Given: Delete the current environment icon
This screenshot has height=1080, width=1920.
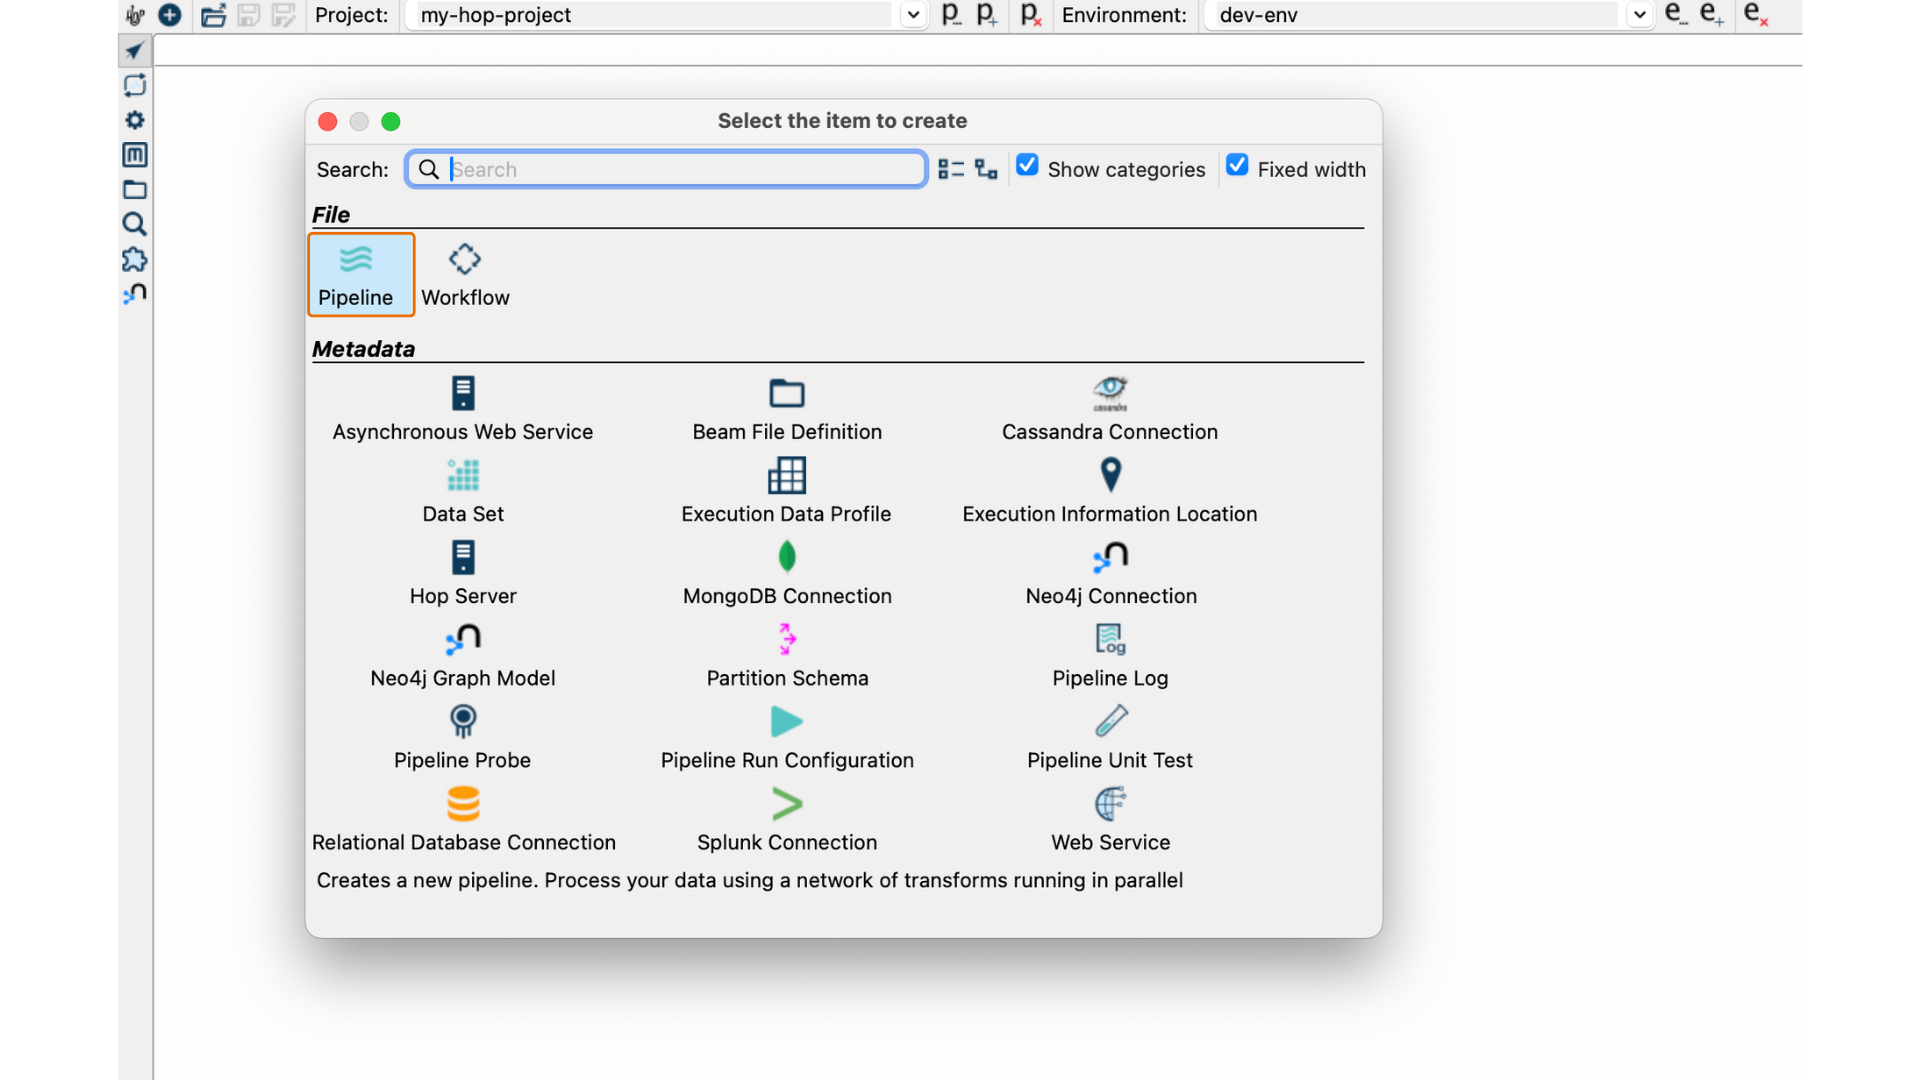Looking at the screenshot, I should (x=1756, y=14).
